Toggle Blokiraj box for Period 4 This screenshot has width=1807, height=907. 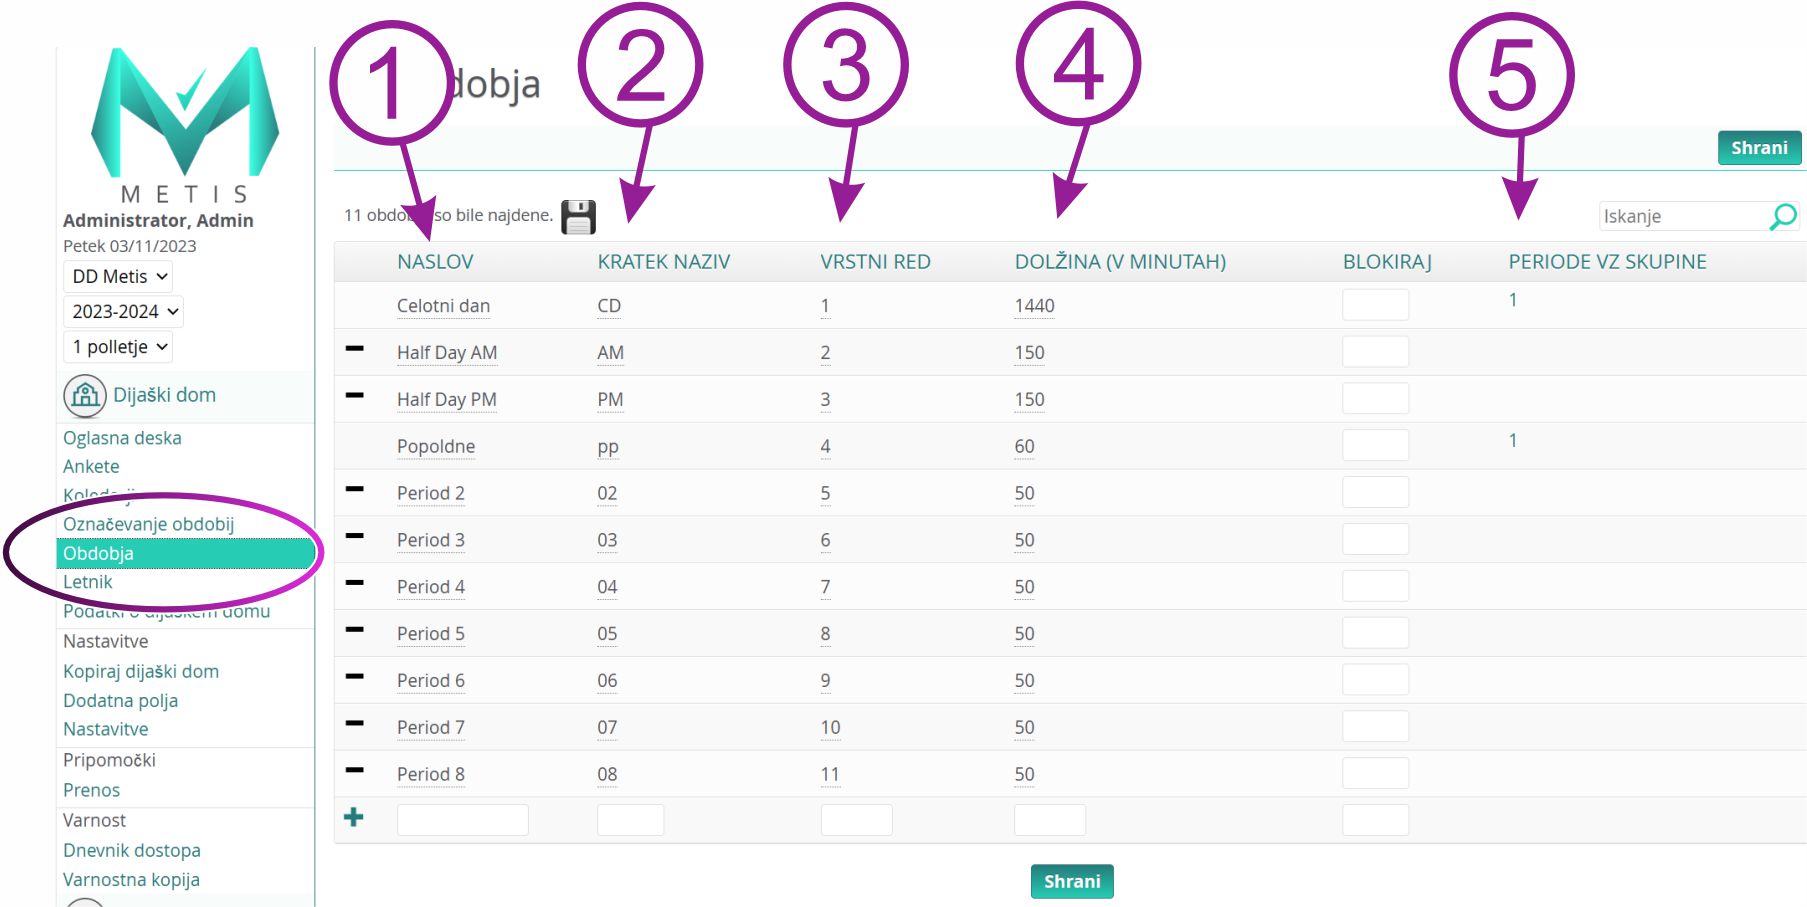[x=1375, y=586]
